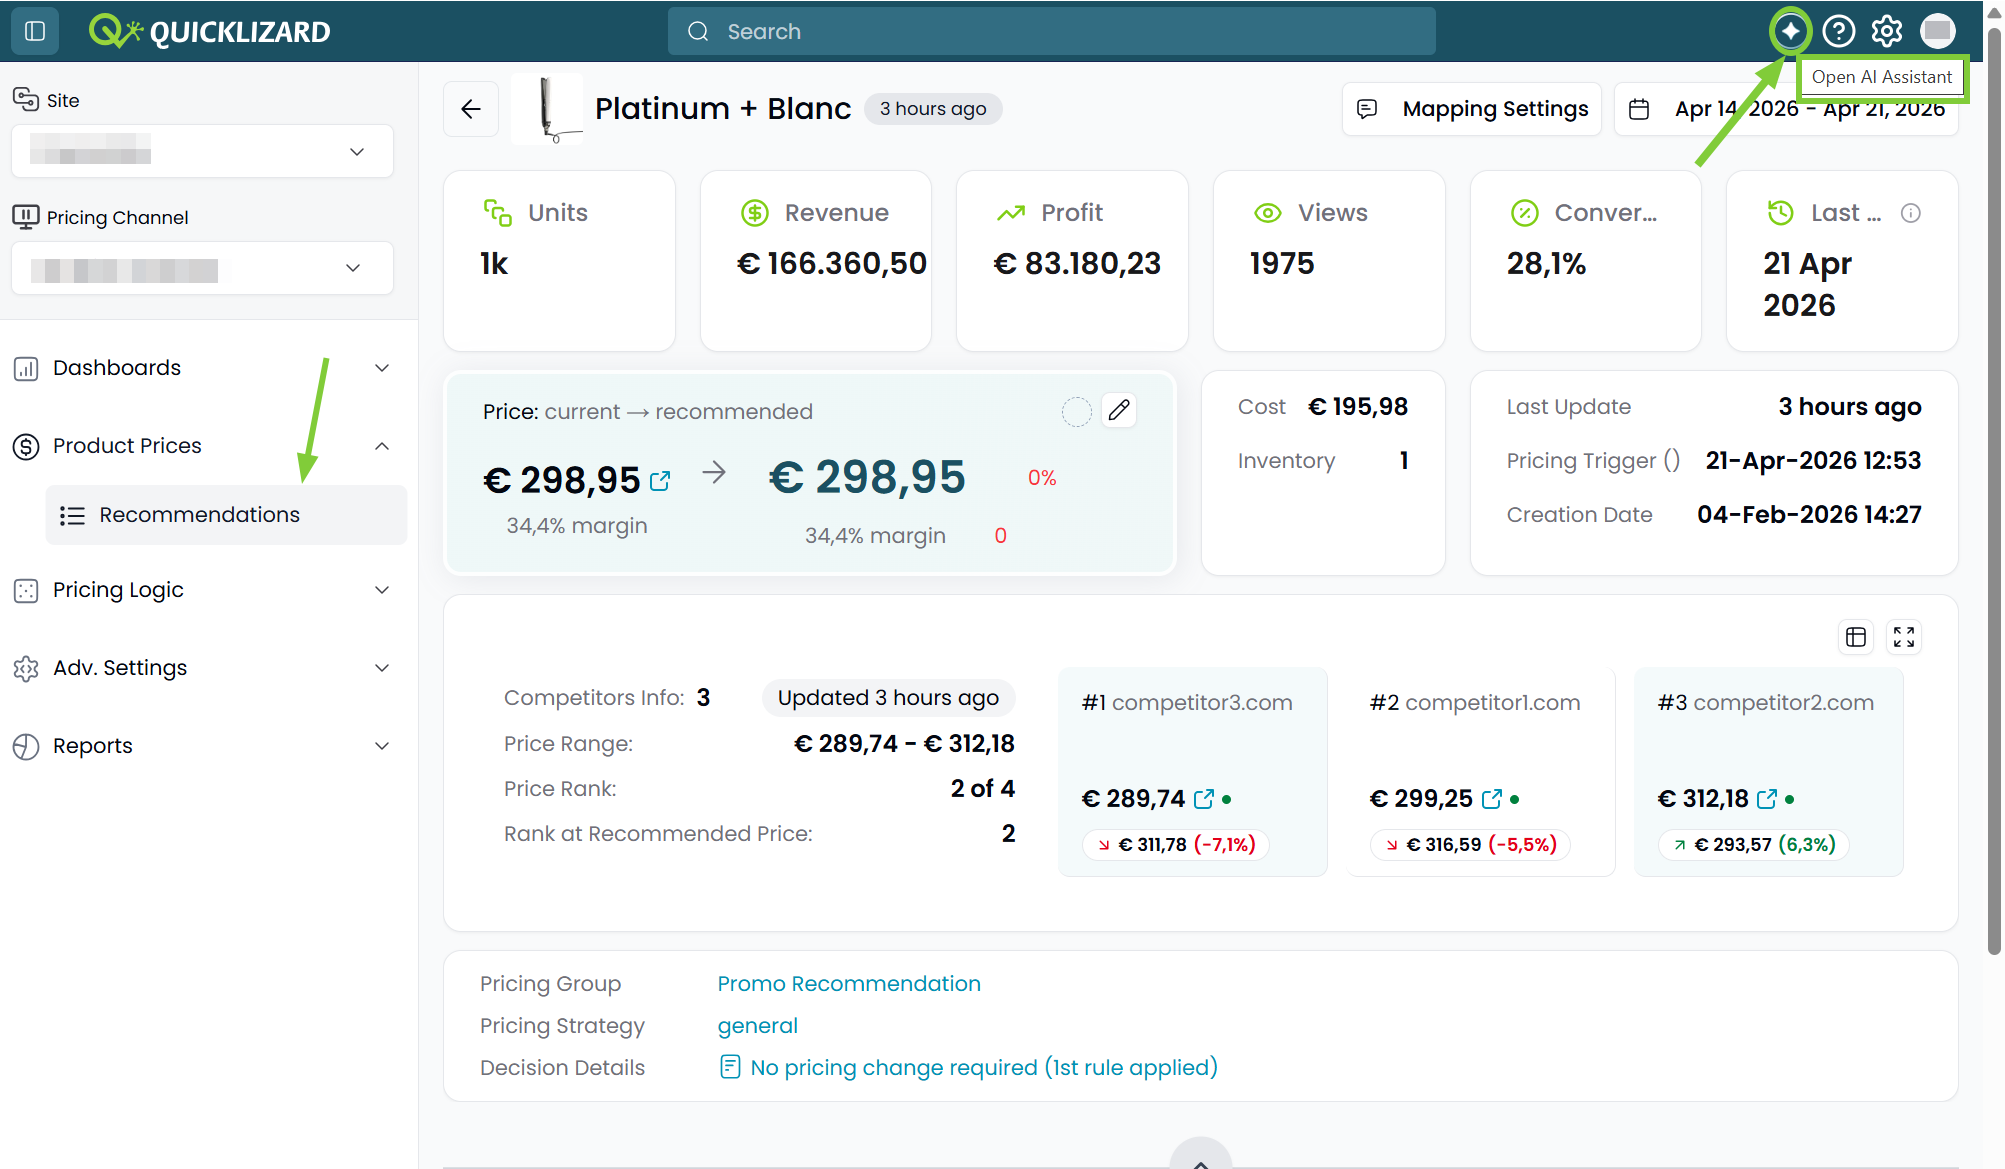Viewport: 2005px width, 1169px height.
Task: Open the Site dropdown
Action: 202,152
